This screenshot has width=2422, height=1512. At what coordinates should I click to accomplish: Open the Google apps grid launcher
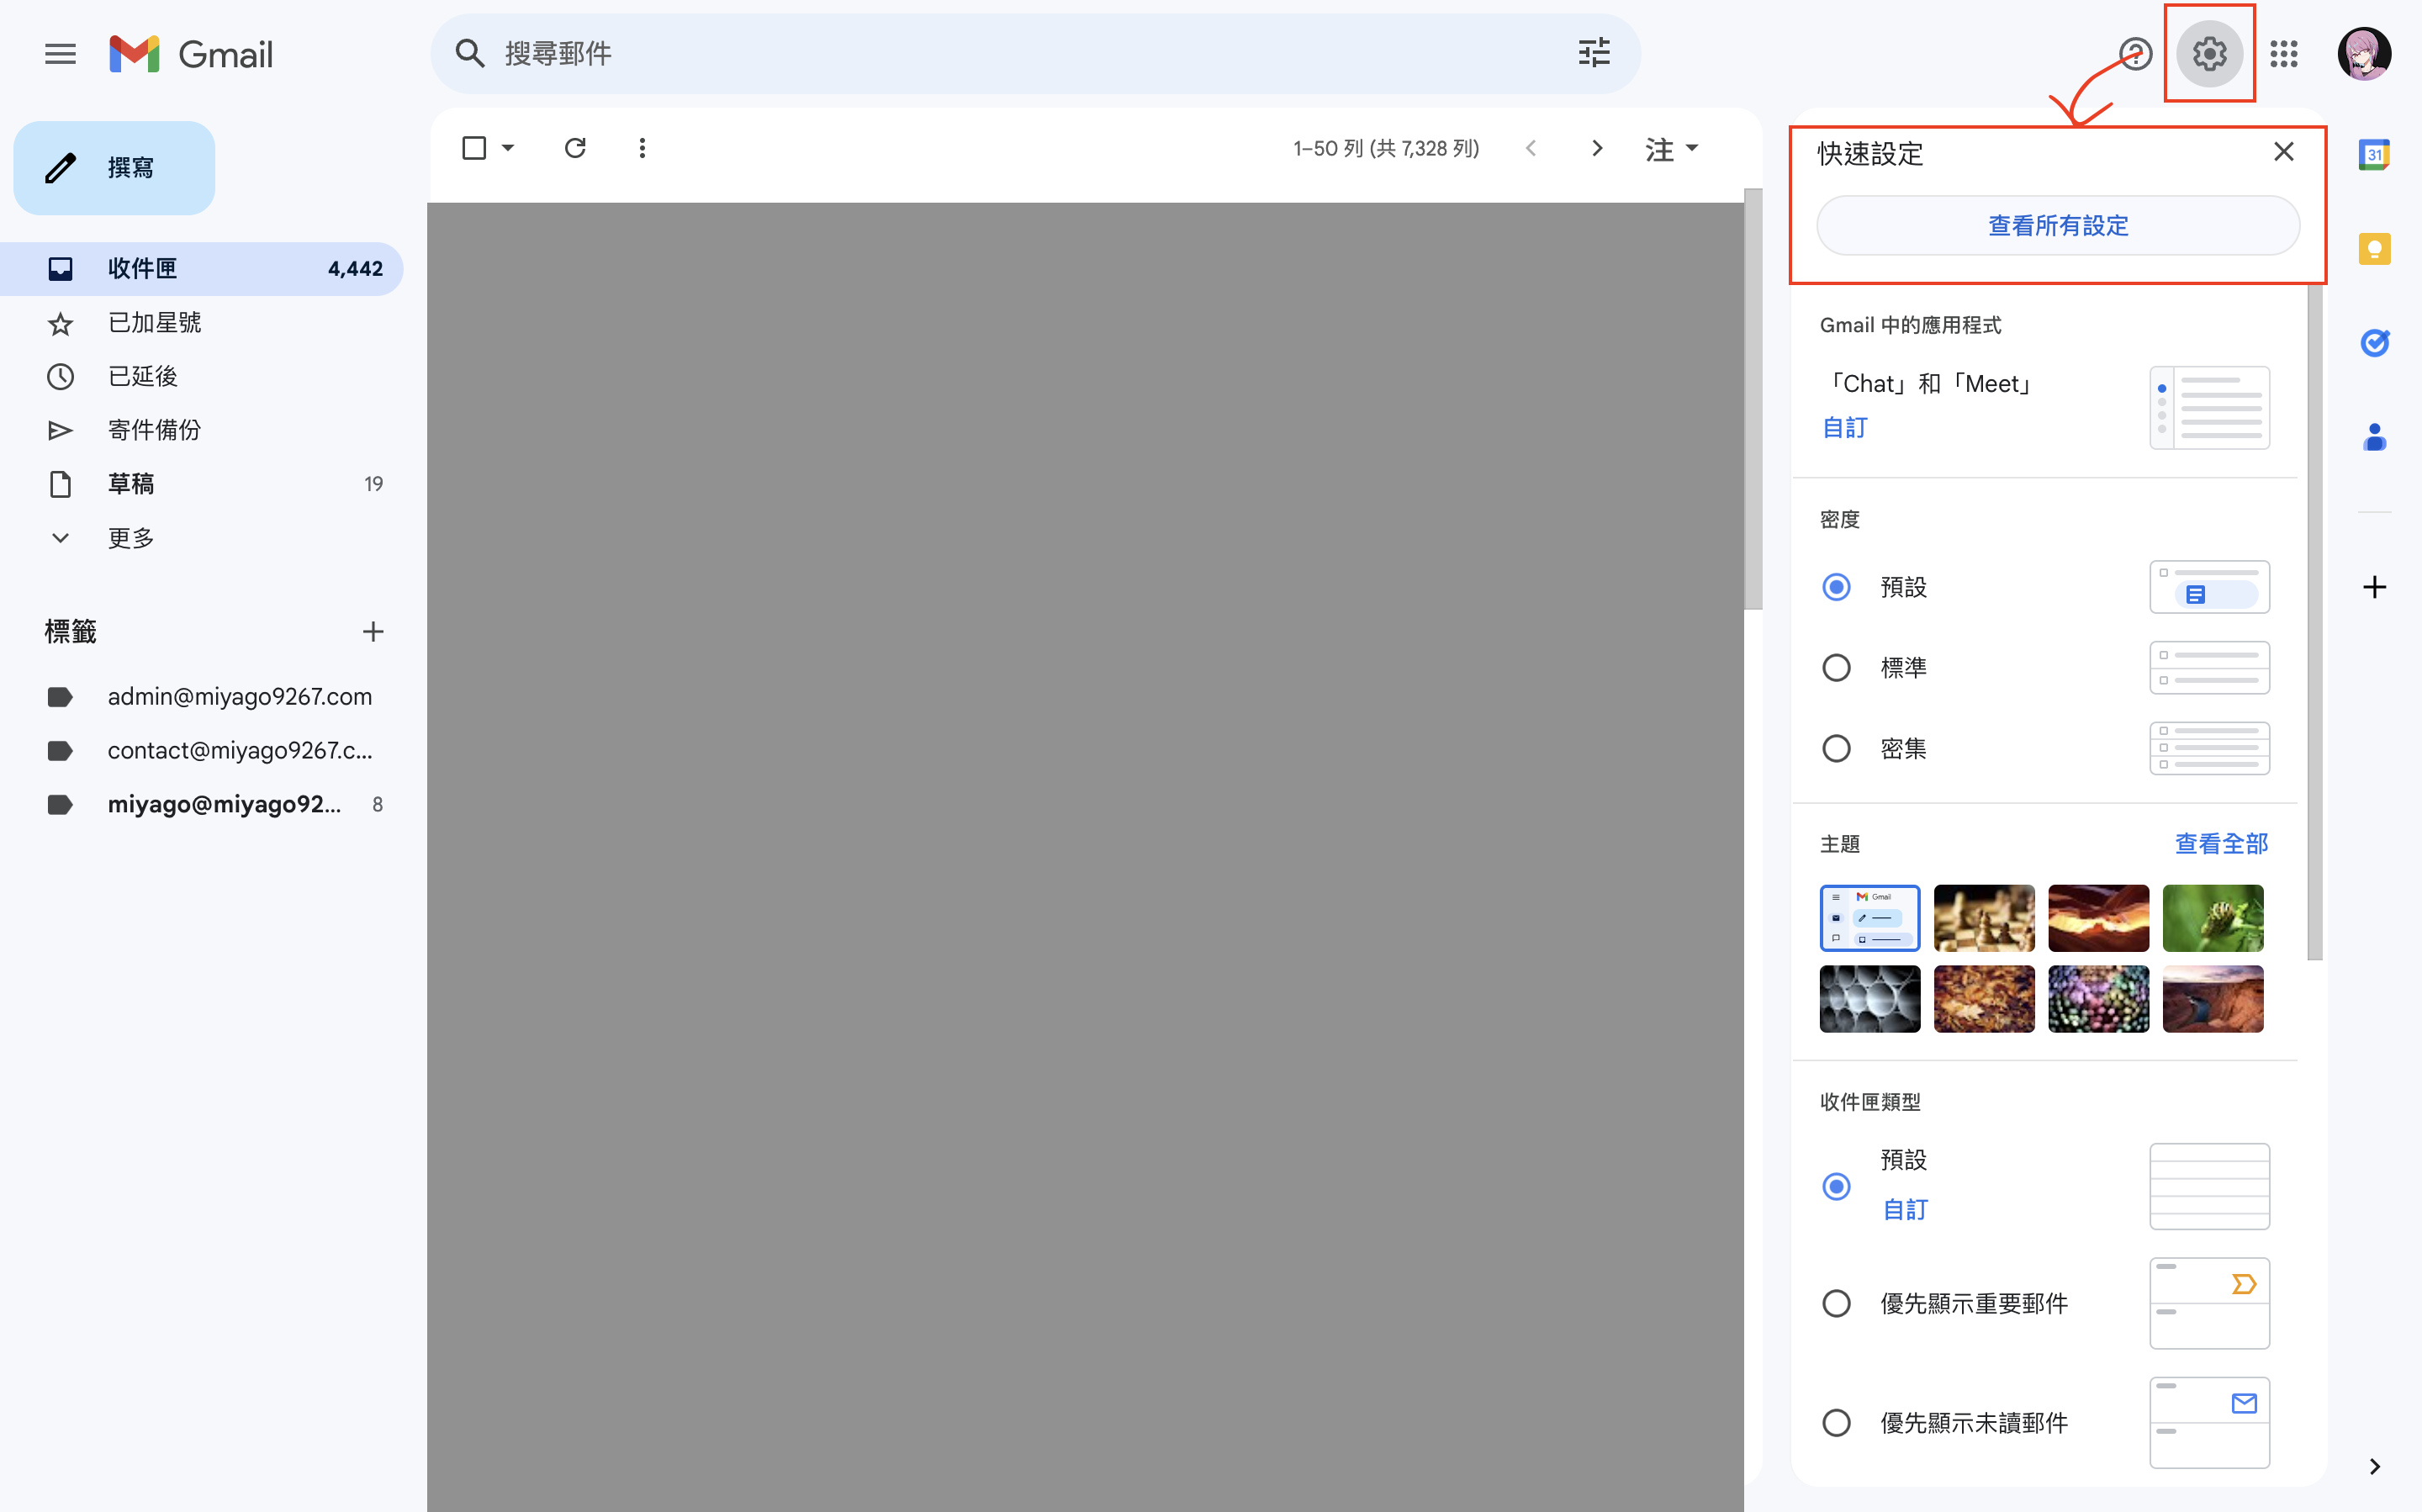point(2283,54)
